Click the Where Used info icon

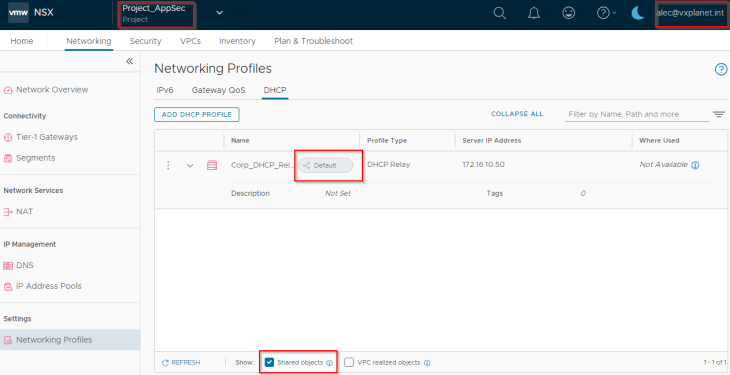[x=695, y=165]
